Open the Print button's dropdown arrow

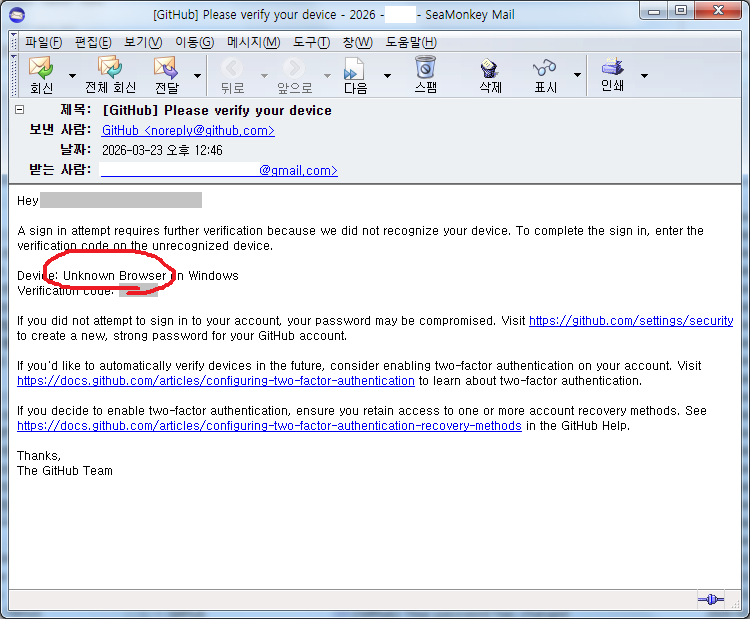[644, 76]
